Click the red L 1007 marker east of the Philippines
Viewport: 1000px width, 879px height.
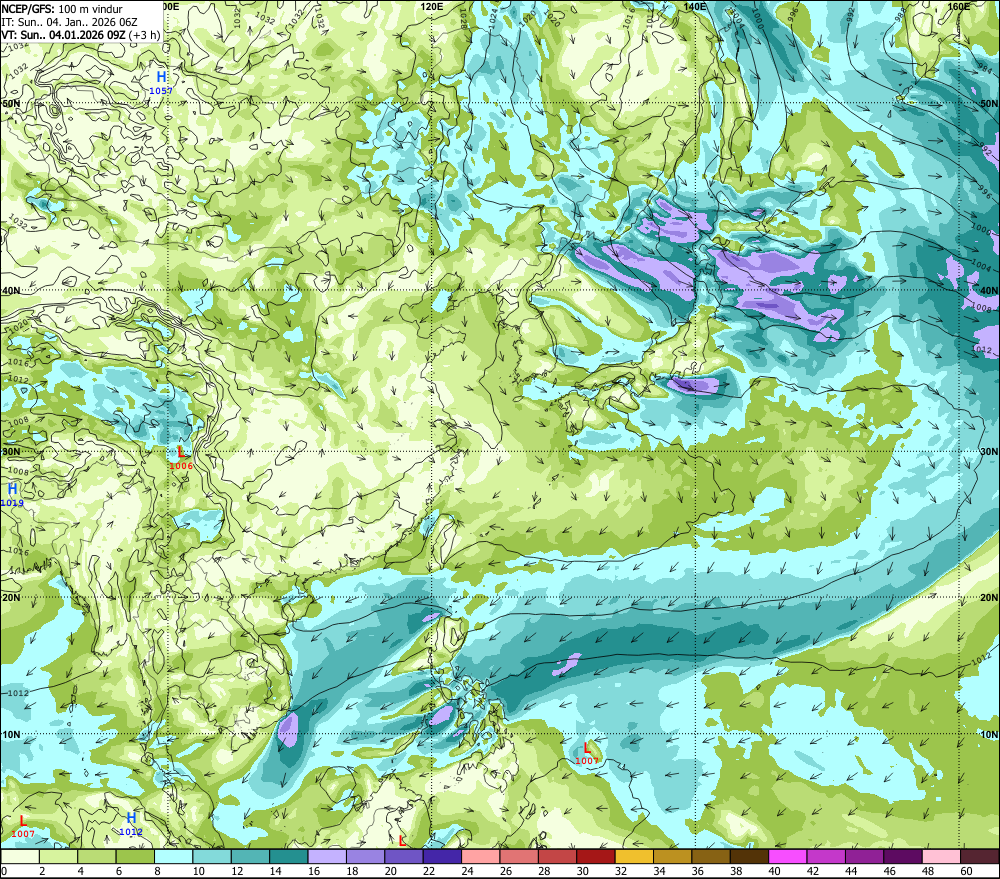coord(587,748)
